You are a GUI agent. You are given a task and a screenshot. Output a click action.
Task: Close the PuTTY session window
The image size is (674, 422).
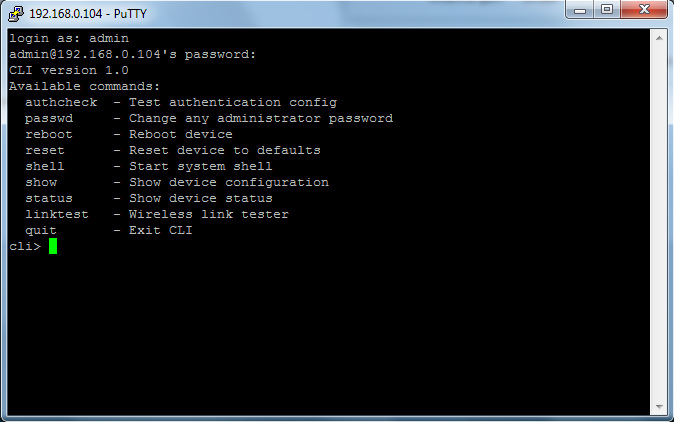pyautogui.click(x=644, y=10)
